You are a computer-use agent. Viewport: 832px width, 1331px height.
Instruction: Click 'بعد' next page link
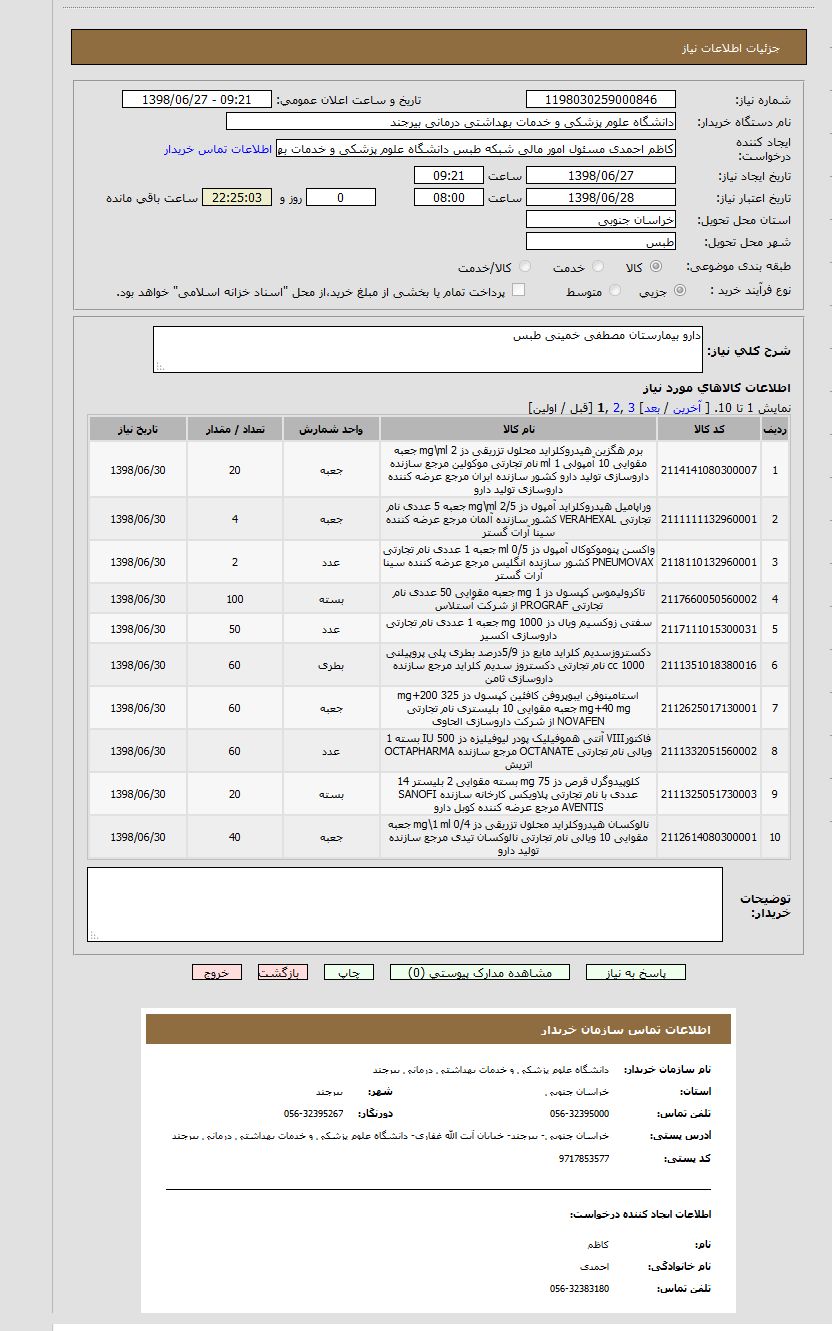(651, 408)
